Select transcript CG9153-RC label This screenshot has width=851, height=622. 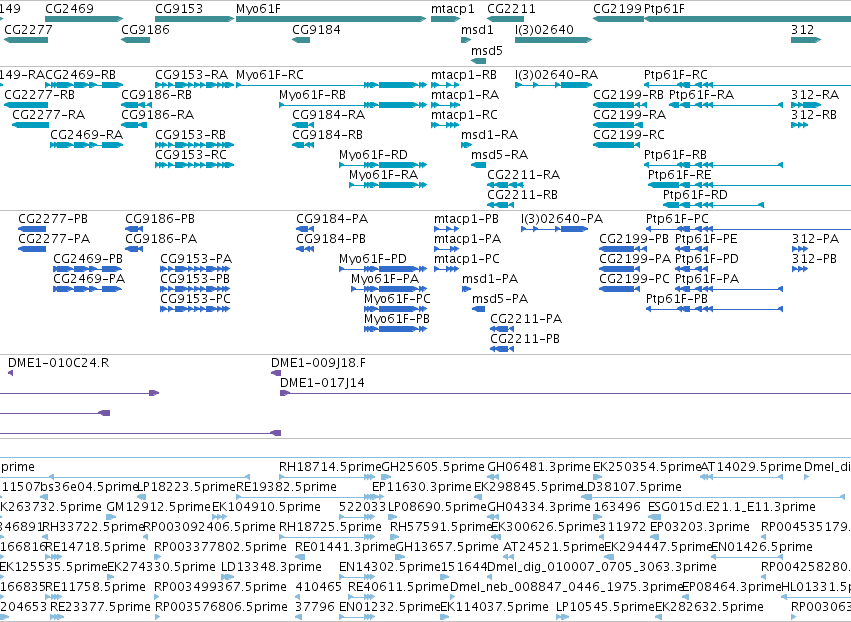(x=190, y=155)
